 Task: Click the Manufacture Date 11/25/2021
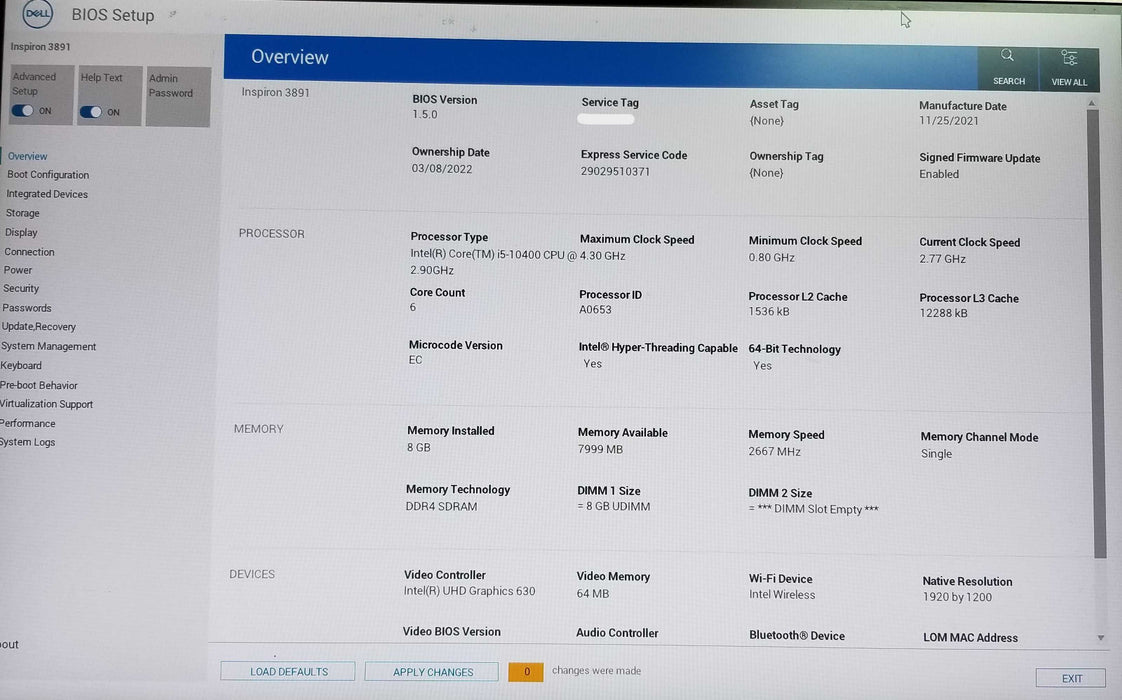tap(948, 121)
